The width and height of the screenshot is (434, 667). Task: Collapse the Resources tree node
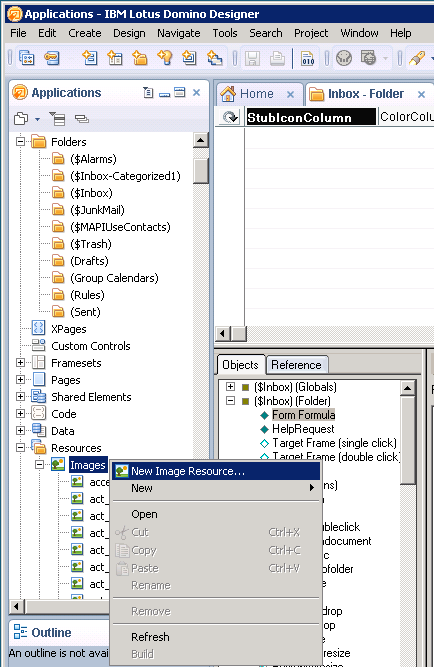(20, 448)
